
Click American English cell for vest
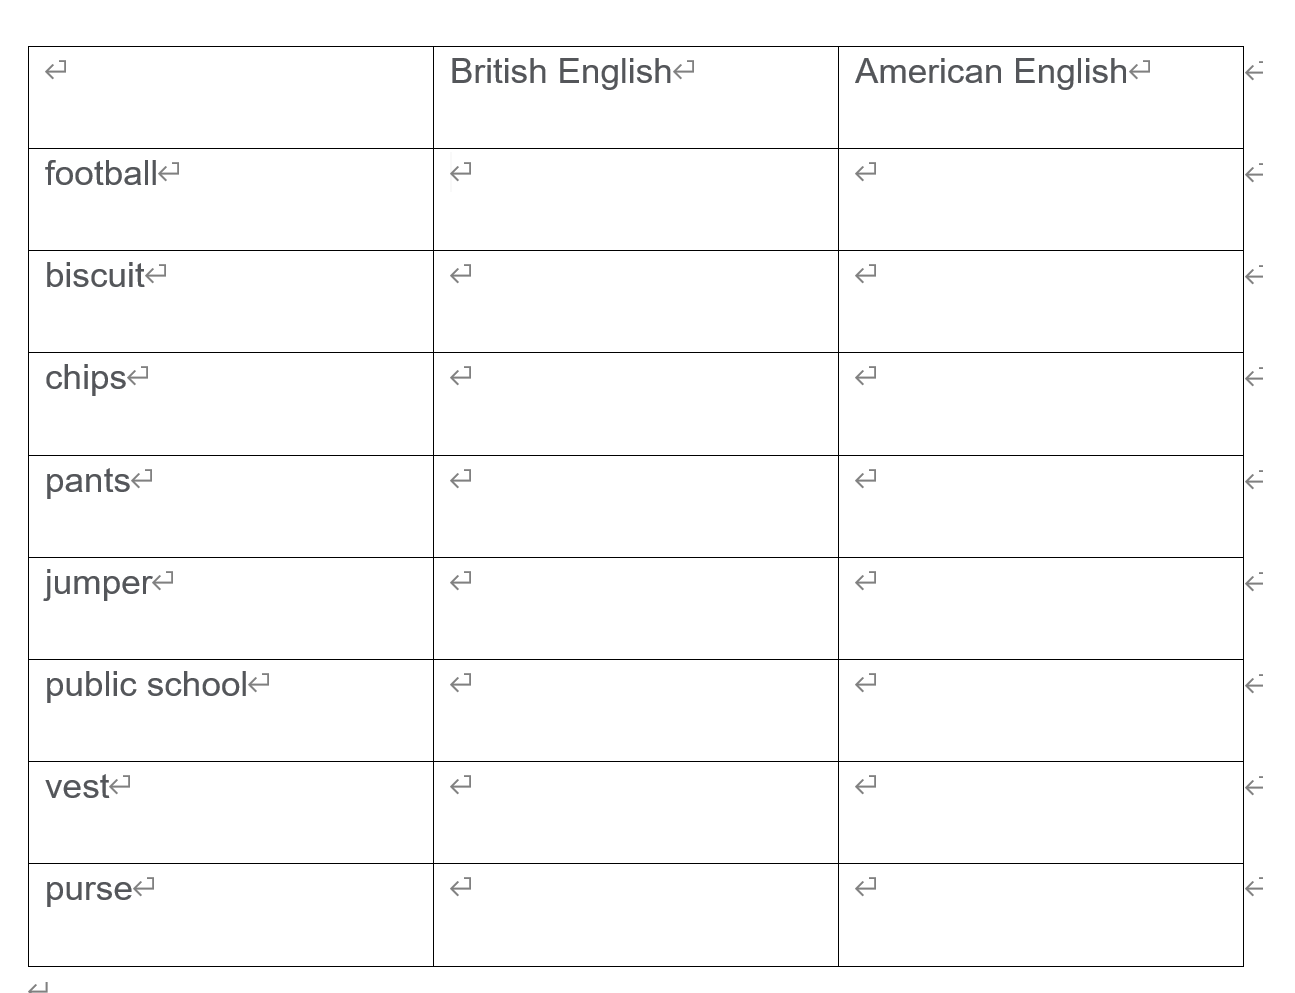point(1040,812)
